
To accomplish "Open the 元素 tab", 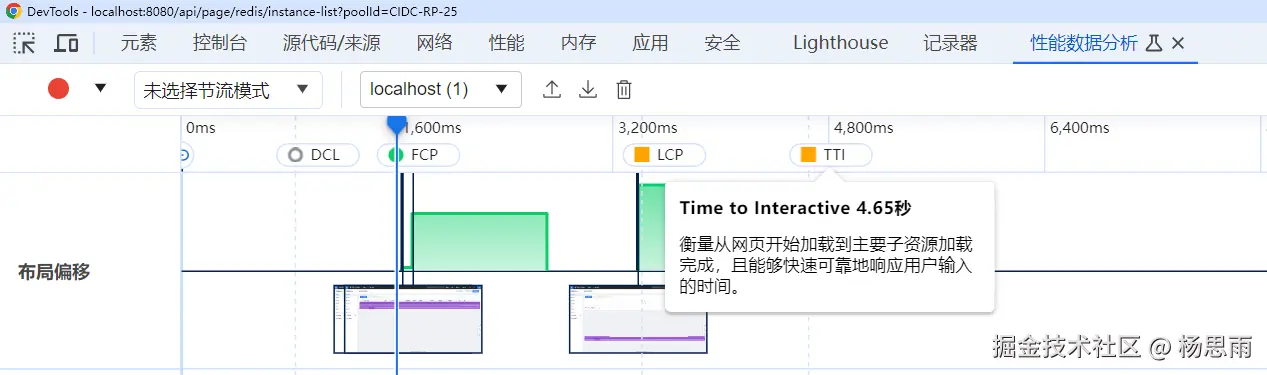I will point(139,43).
